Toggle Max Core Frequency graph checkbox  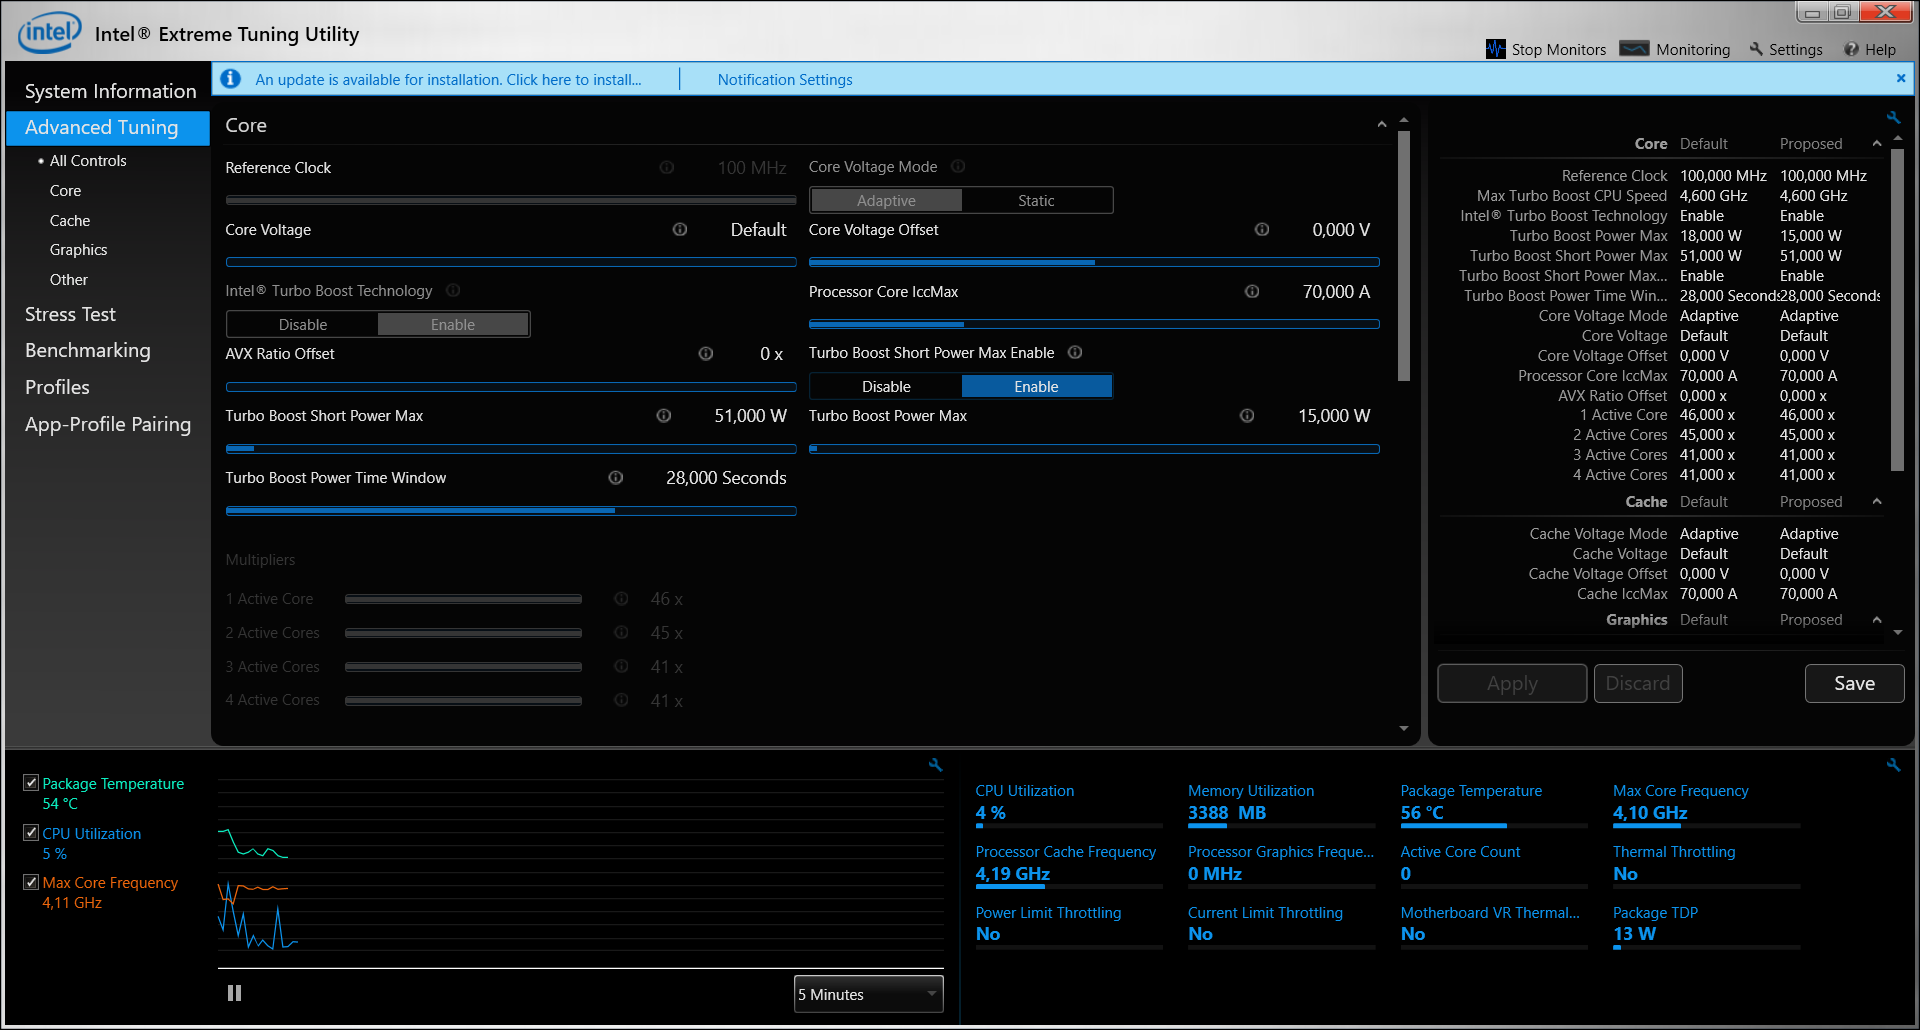point(31,882)
